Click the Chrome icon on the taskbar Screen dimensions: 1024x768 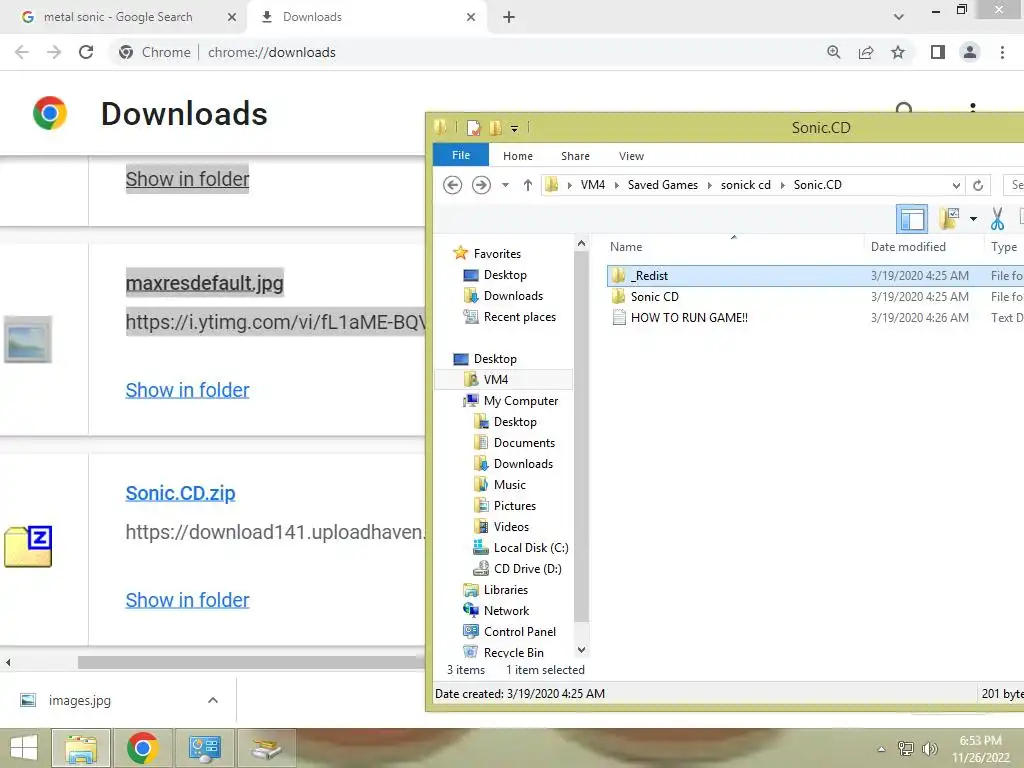pyautogui.click(x=142, y=748)
